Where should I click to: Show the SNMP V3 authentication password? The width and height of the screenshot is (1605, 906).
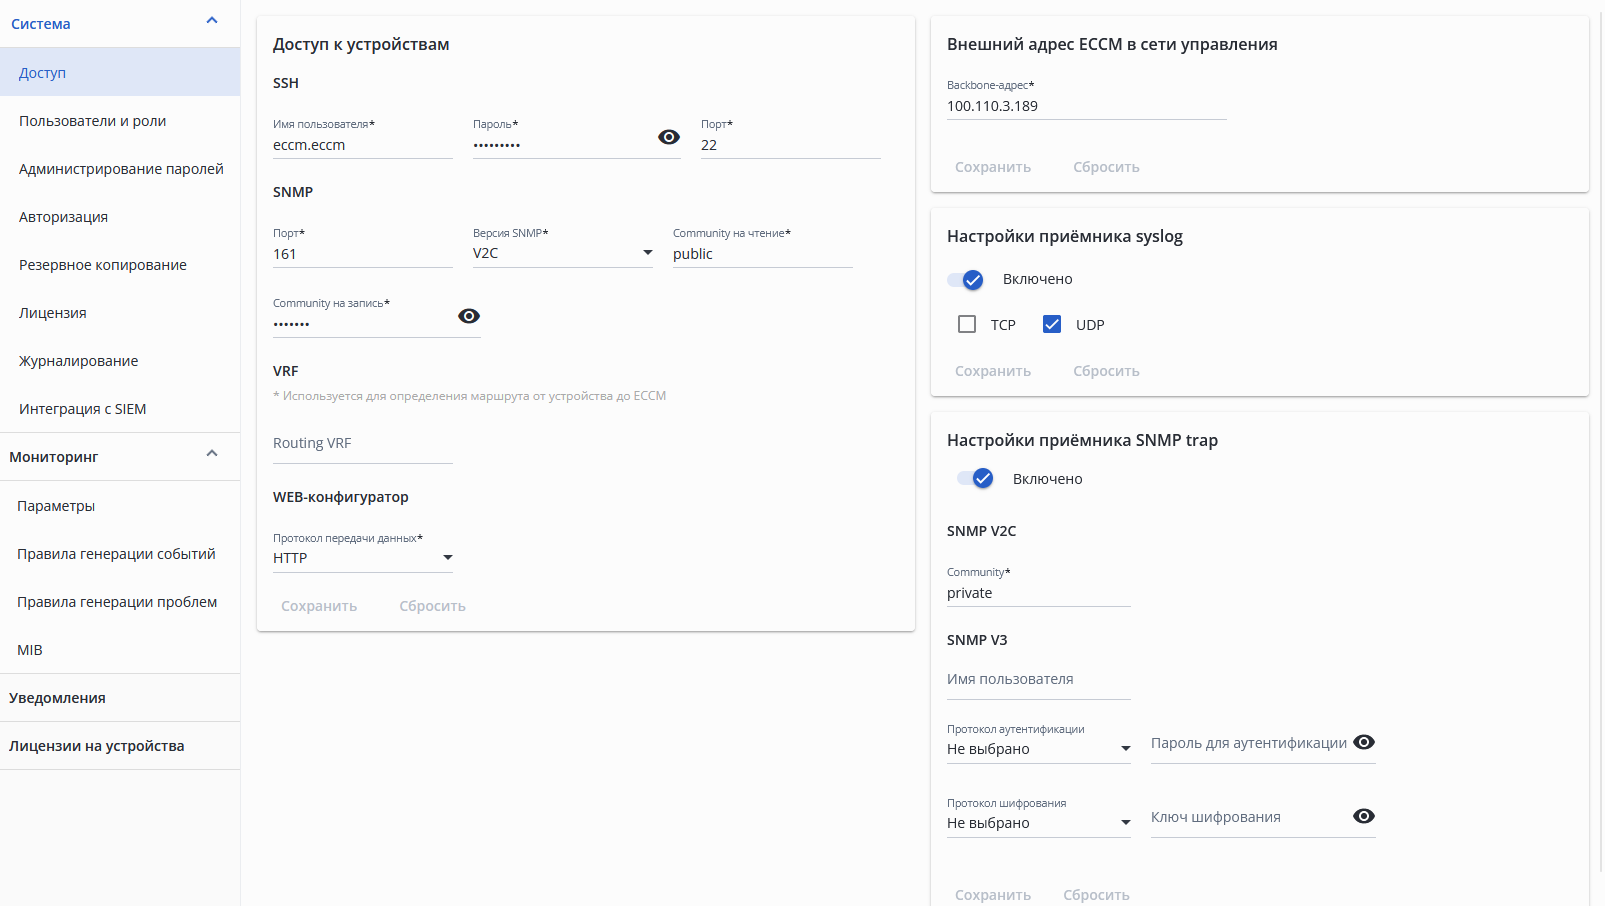coord(1364,742)
